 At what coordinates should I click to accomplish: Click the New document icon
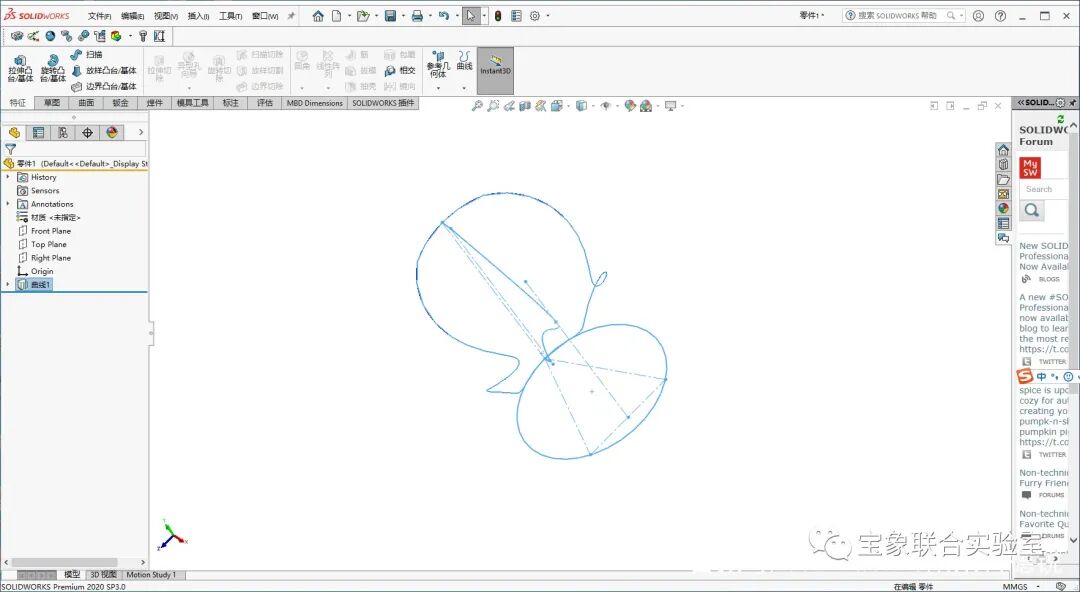tap(337, 16)
